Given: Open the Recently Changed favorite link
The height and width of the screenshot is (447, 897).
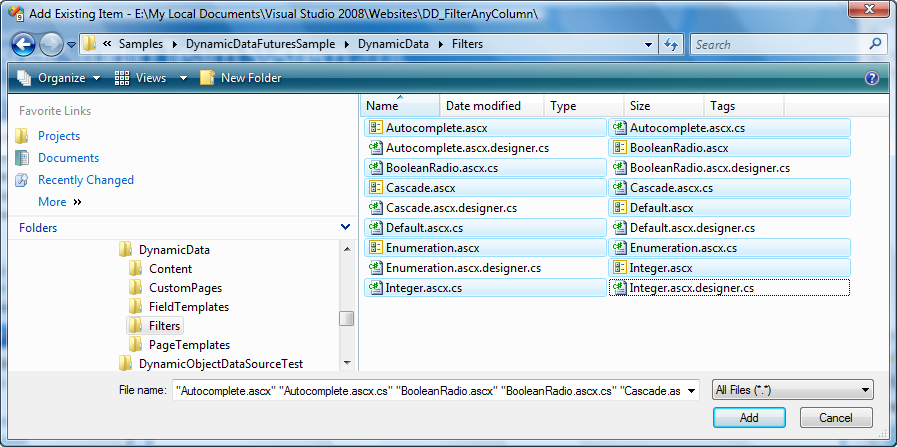Looking at the screenshot, I should pos(86,180).
